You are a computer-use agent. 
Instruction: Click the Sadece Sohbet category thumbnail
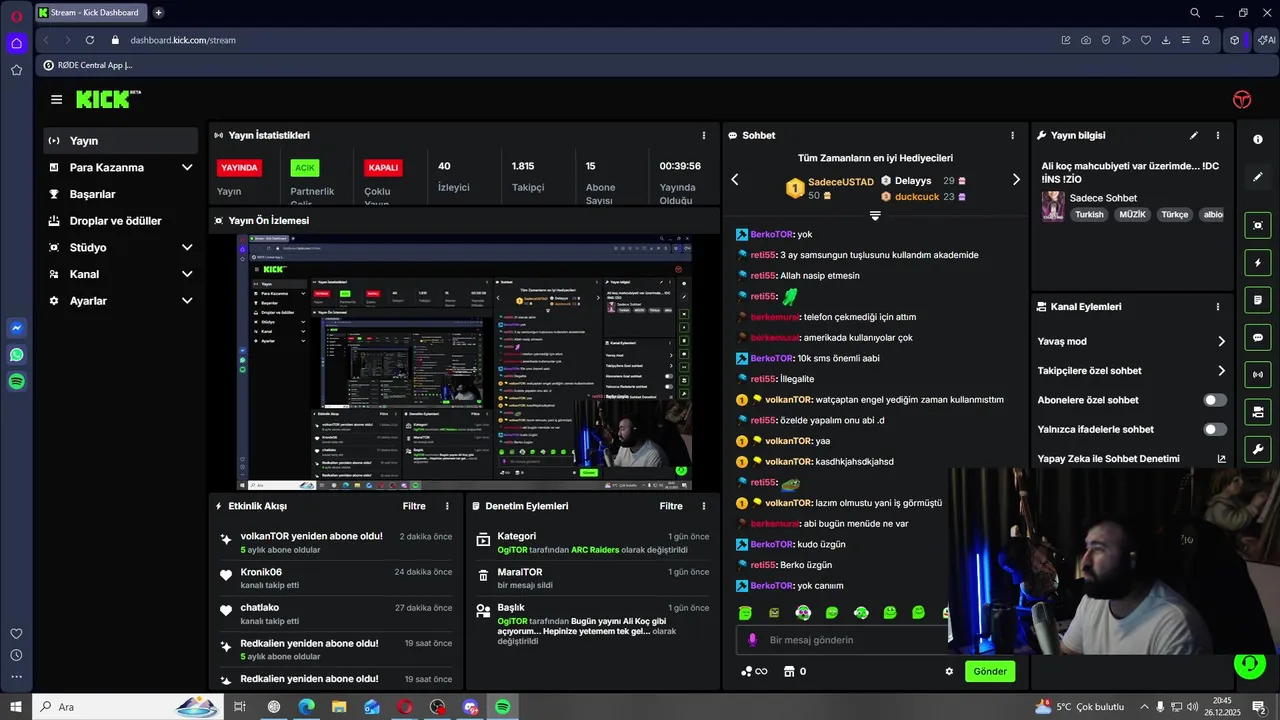coord(1053,206)
